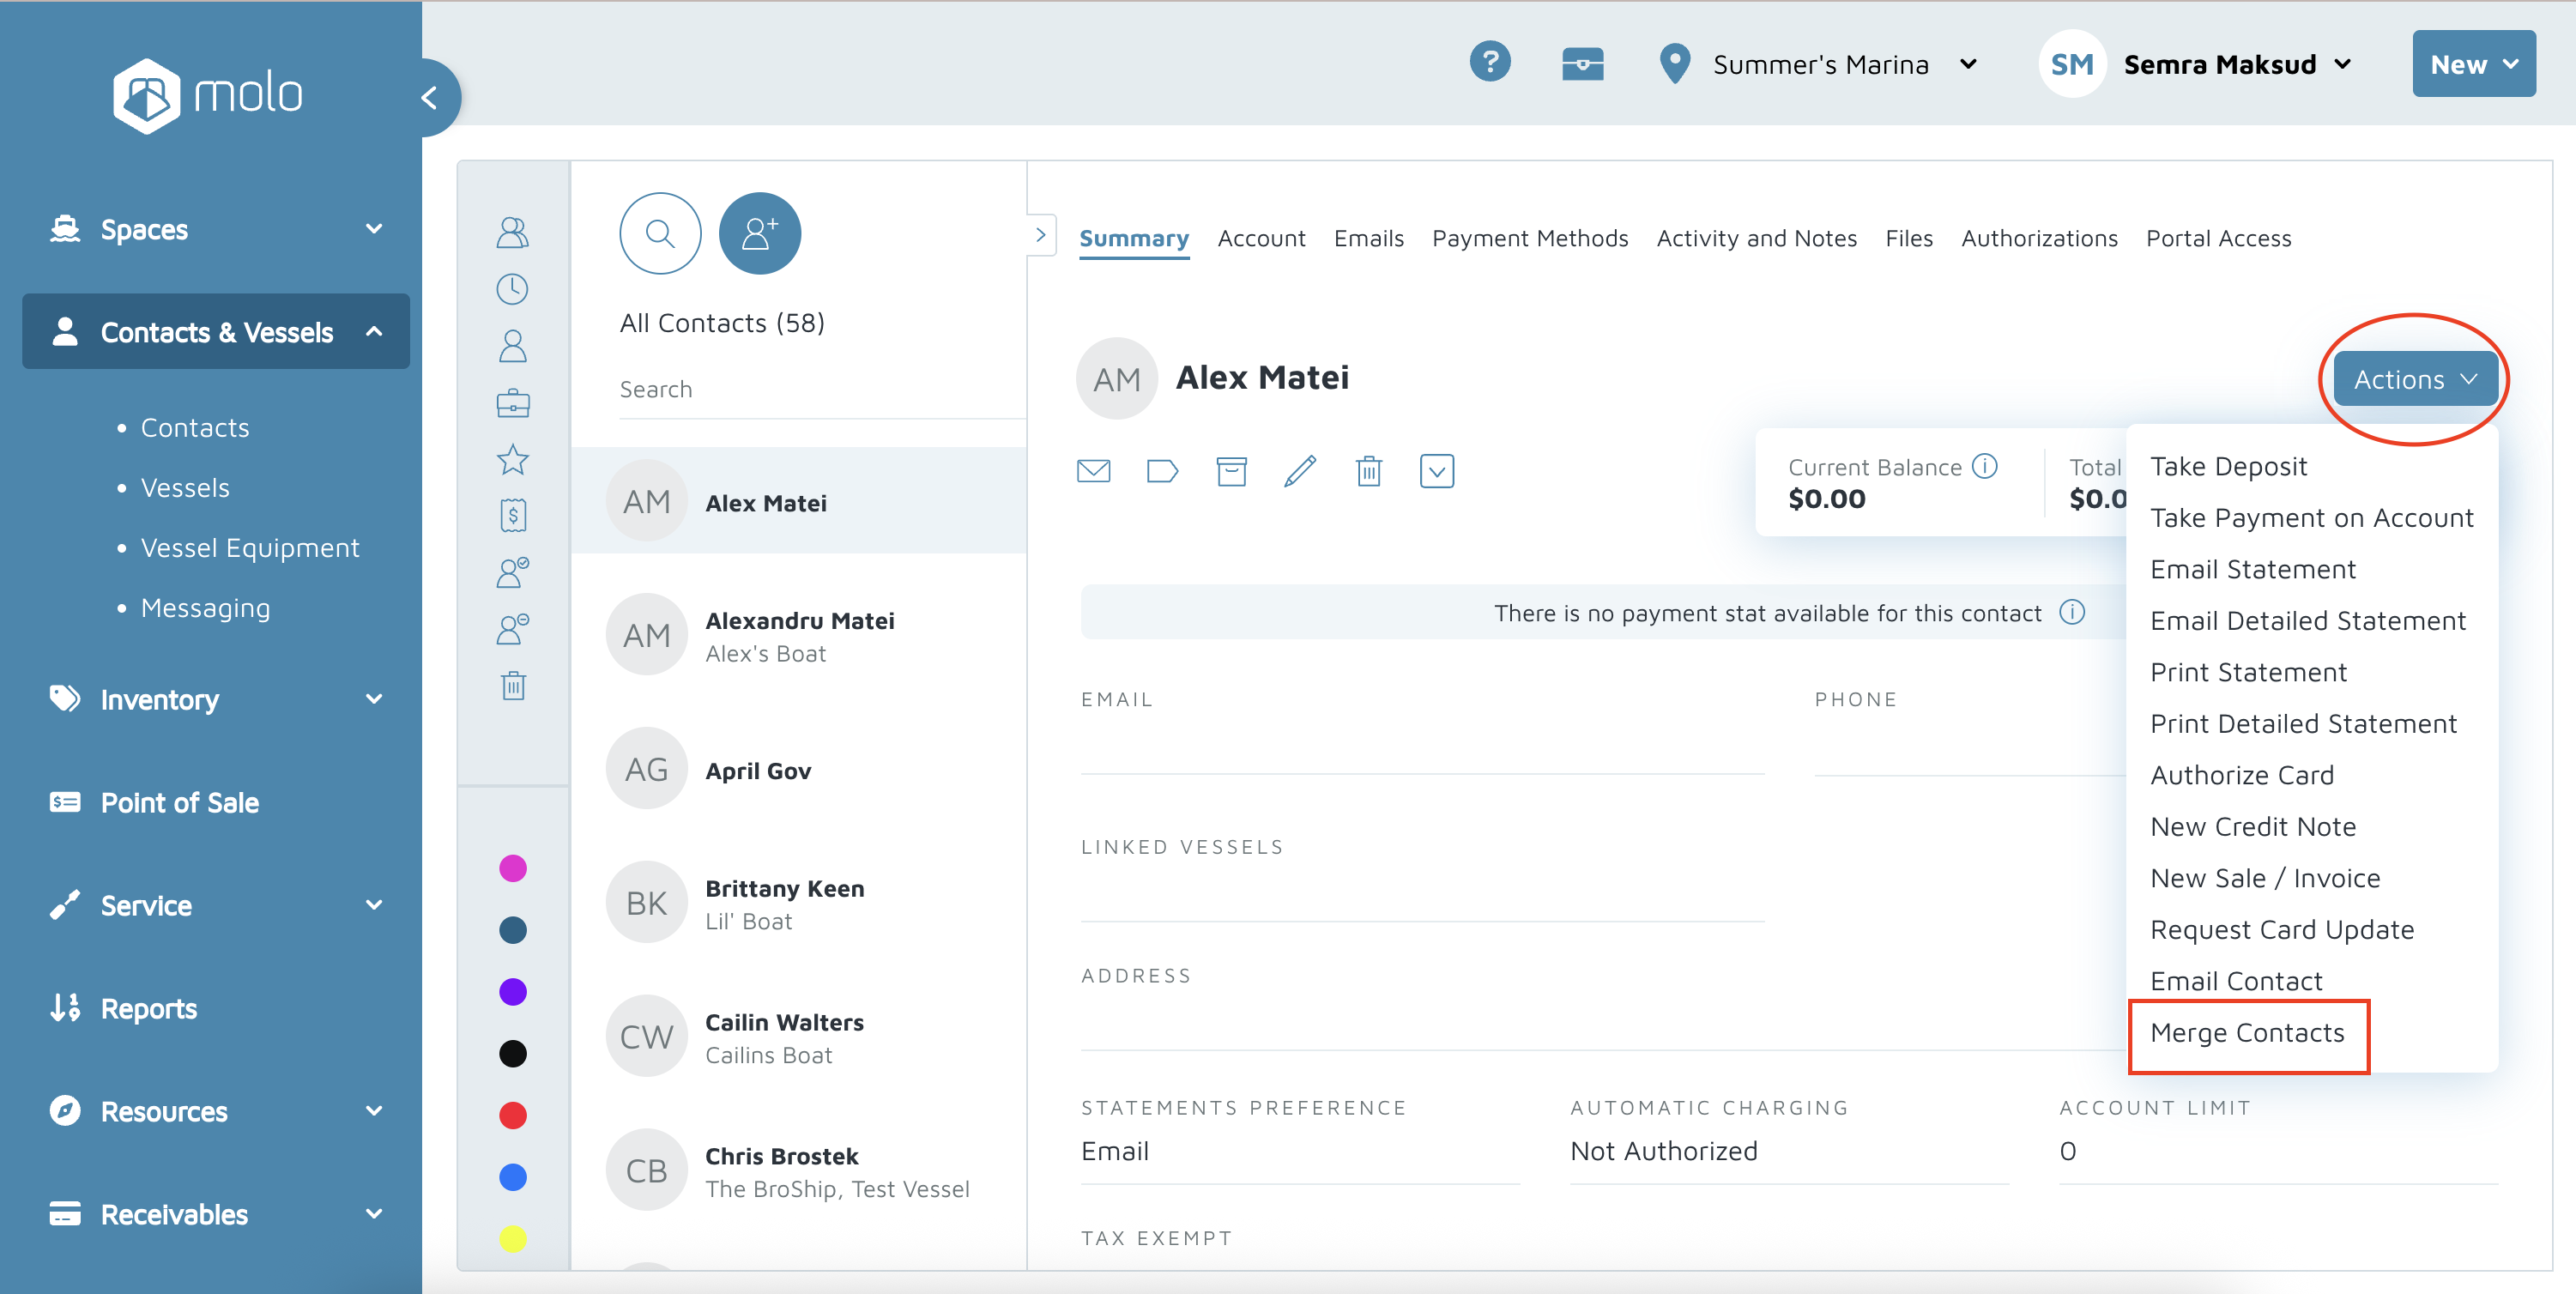Click the contacts Search input field
Image resolution: width=2576 pixels, height=1294 pixels.
[820, 389]
